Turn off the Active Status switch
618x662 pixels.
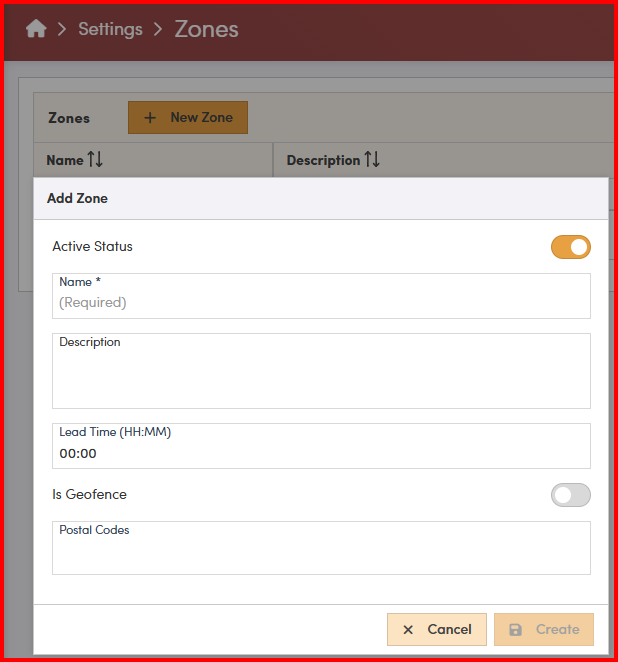point(570,247)
